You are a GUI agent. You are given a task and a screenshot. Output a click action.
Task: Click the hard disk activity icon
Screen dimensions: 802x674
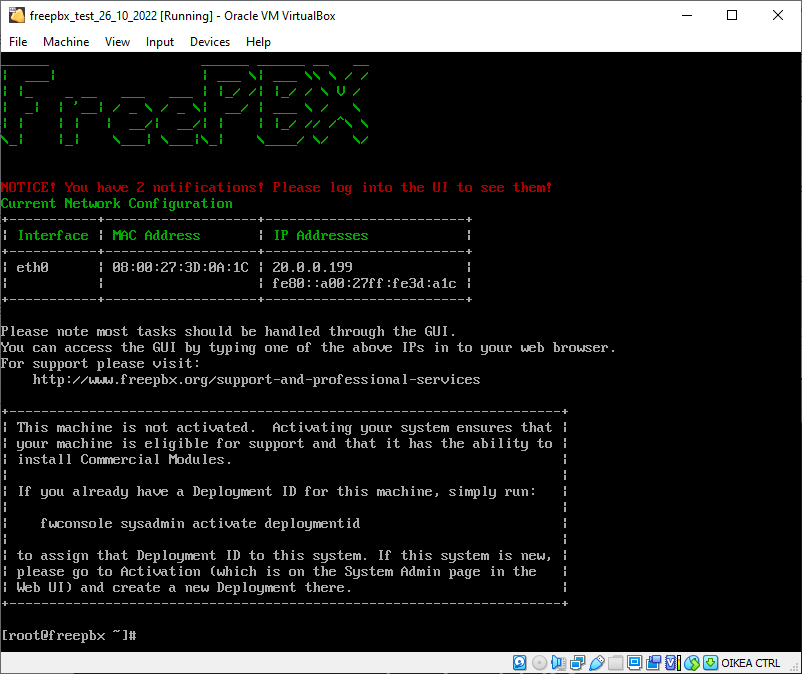pyautogui.click(x=520, y=663)
